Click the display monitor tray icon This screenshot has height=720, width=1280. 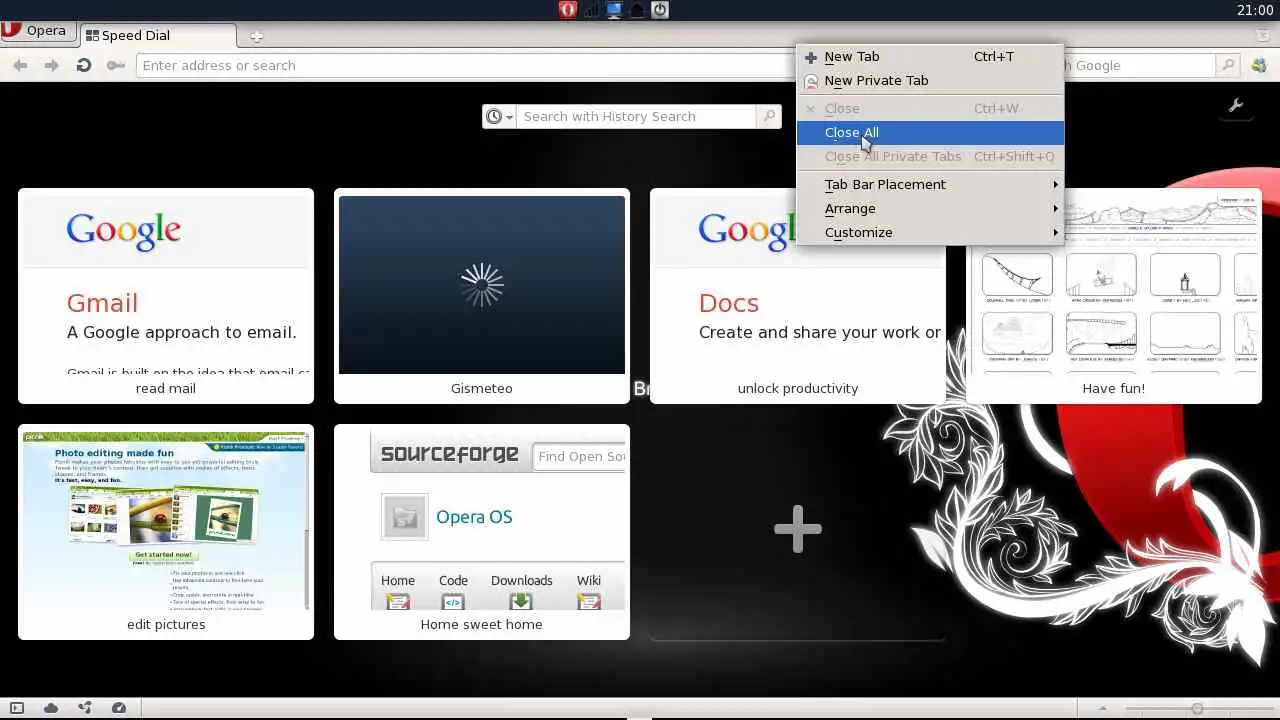[614, 10]
